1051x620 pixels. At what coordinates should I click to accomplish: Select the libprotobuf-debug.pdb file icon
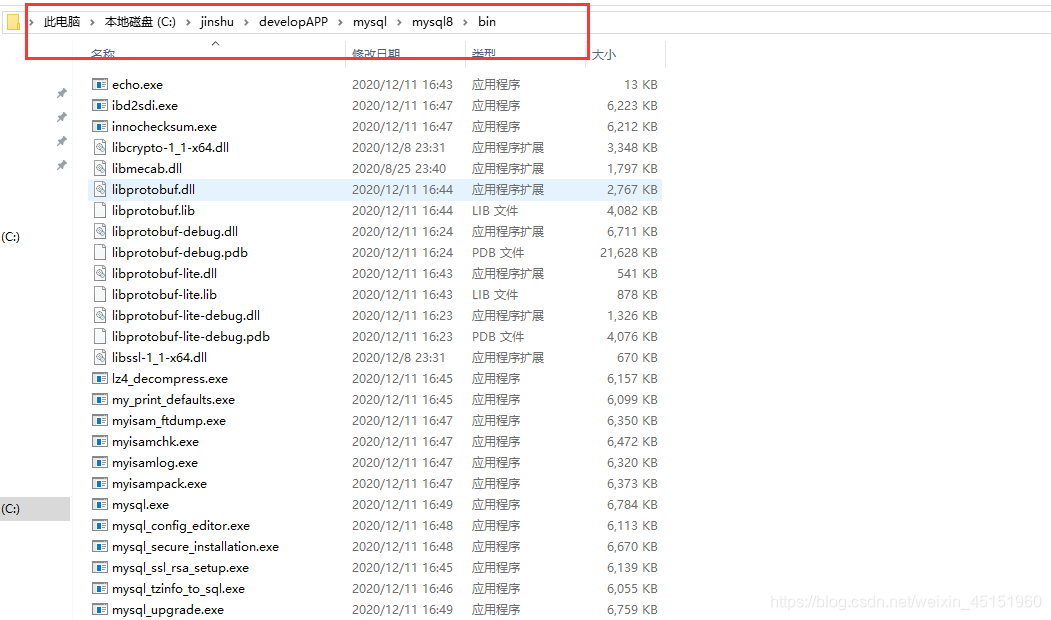point(100,253)
